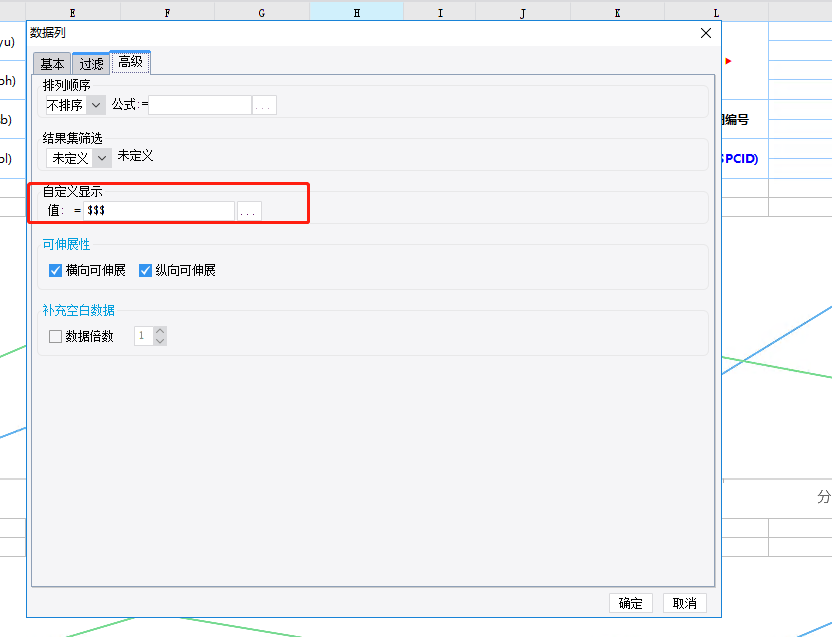Focus the custom display value field
832x637 pixels.
pos(159,211)
